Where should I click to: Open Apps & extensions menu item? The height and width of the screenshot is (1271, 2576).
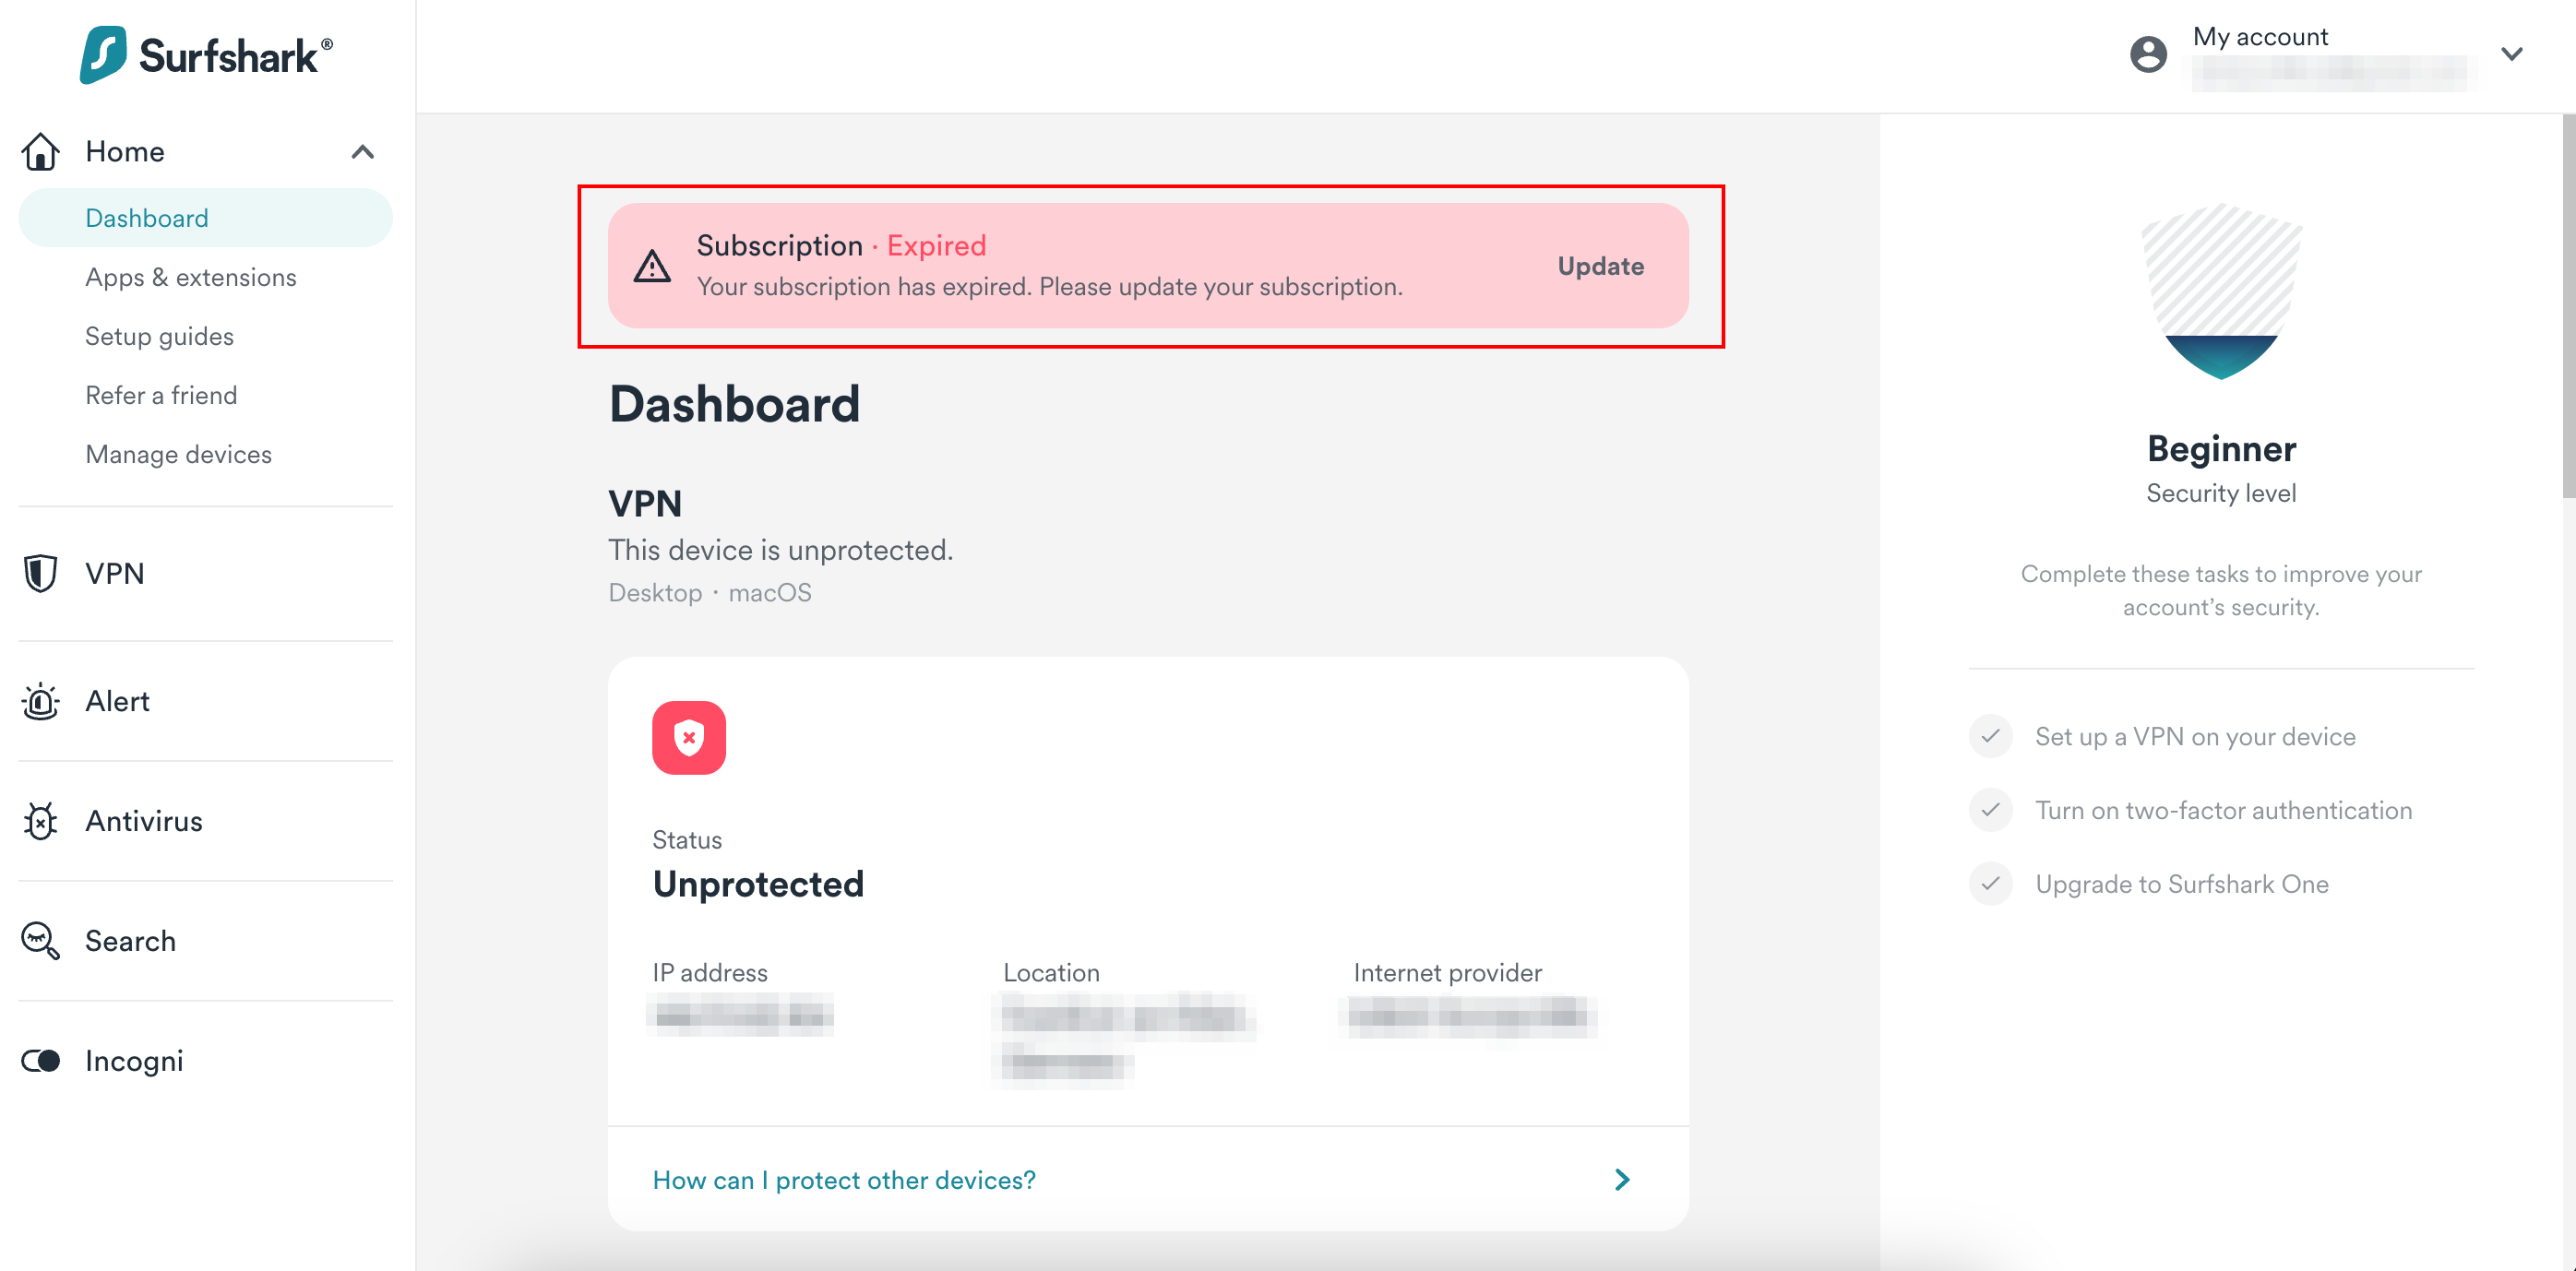[191, 277]
